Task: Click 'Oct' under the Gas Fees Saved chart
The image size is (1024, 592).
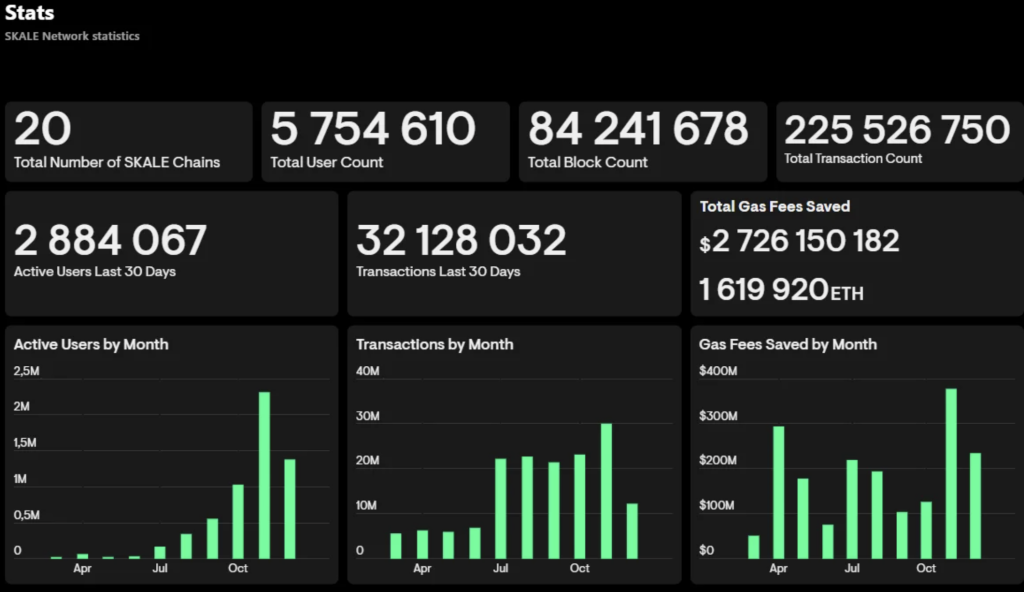Action: 926,568
